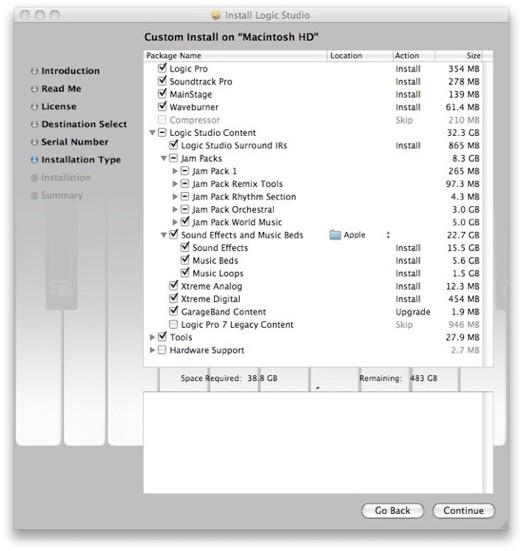This screenshot has width=523, height=551.
Task: Click the Installation Type step bullet icon
Action: coord(34,160)
